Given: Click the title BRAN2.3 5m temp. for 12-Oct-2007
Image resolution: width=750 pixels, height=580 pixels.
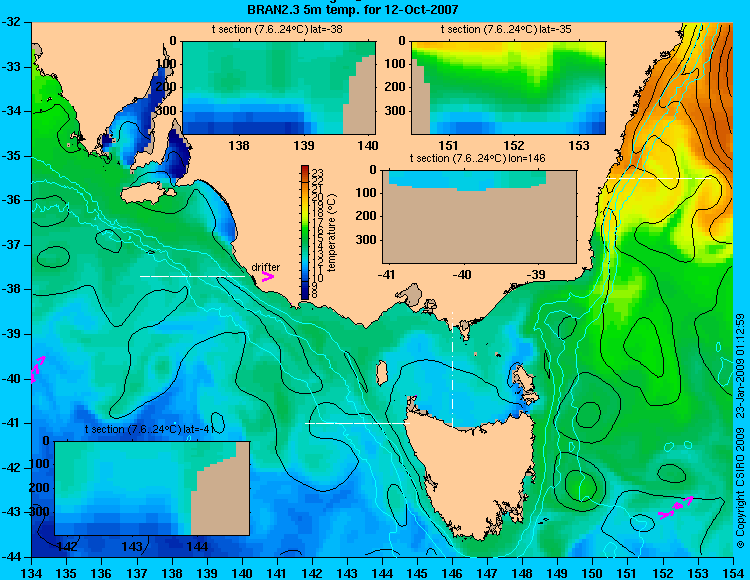Looking at the screenshot, I should pos(353,9).
